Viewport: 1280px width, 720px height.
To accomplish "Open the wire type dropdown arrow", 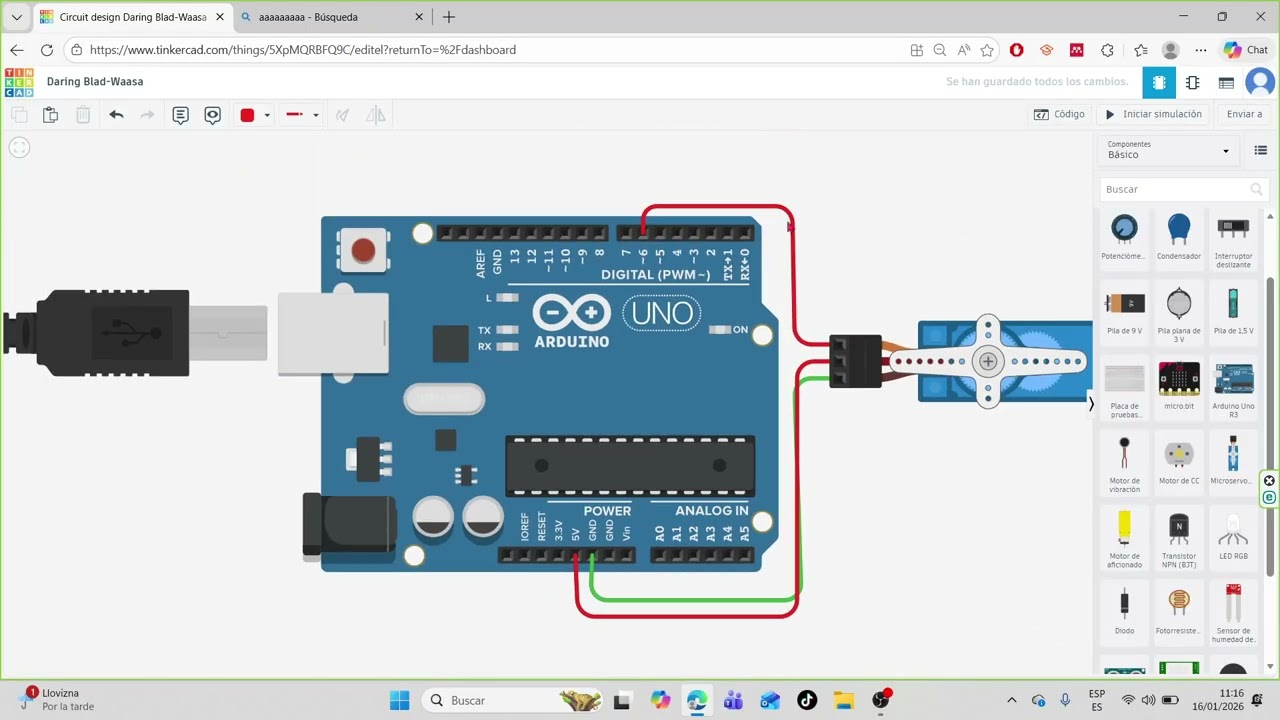I will click(x=315, y=115).
